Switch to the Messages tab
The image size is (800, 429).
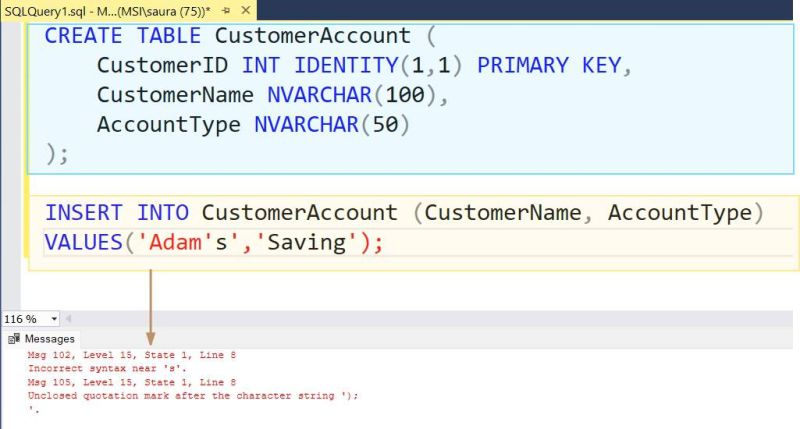(x=41, y=339)
